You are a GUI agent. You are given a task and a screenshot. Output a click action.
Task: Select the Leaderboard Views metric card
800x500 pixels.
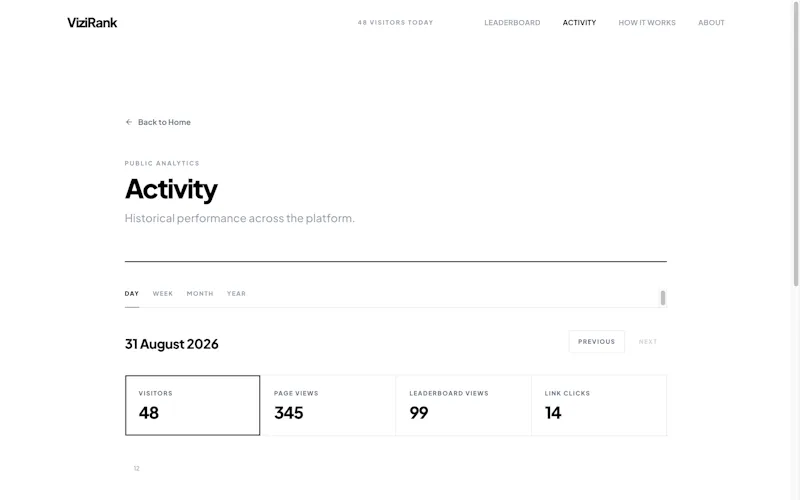(x=463, y=405)
